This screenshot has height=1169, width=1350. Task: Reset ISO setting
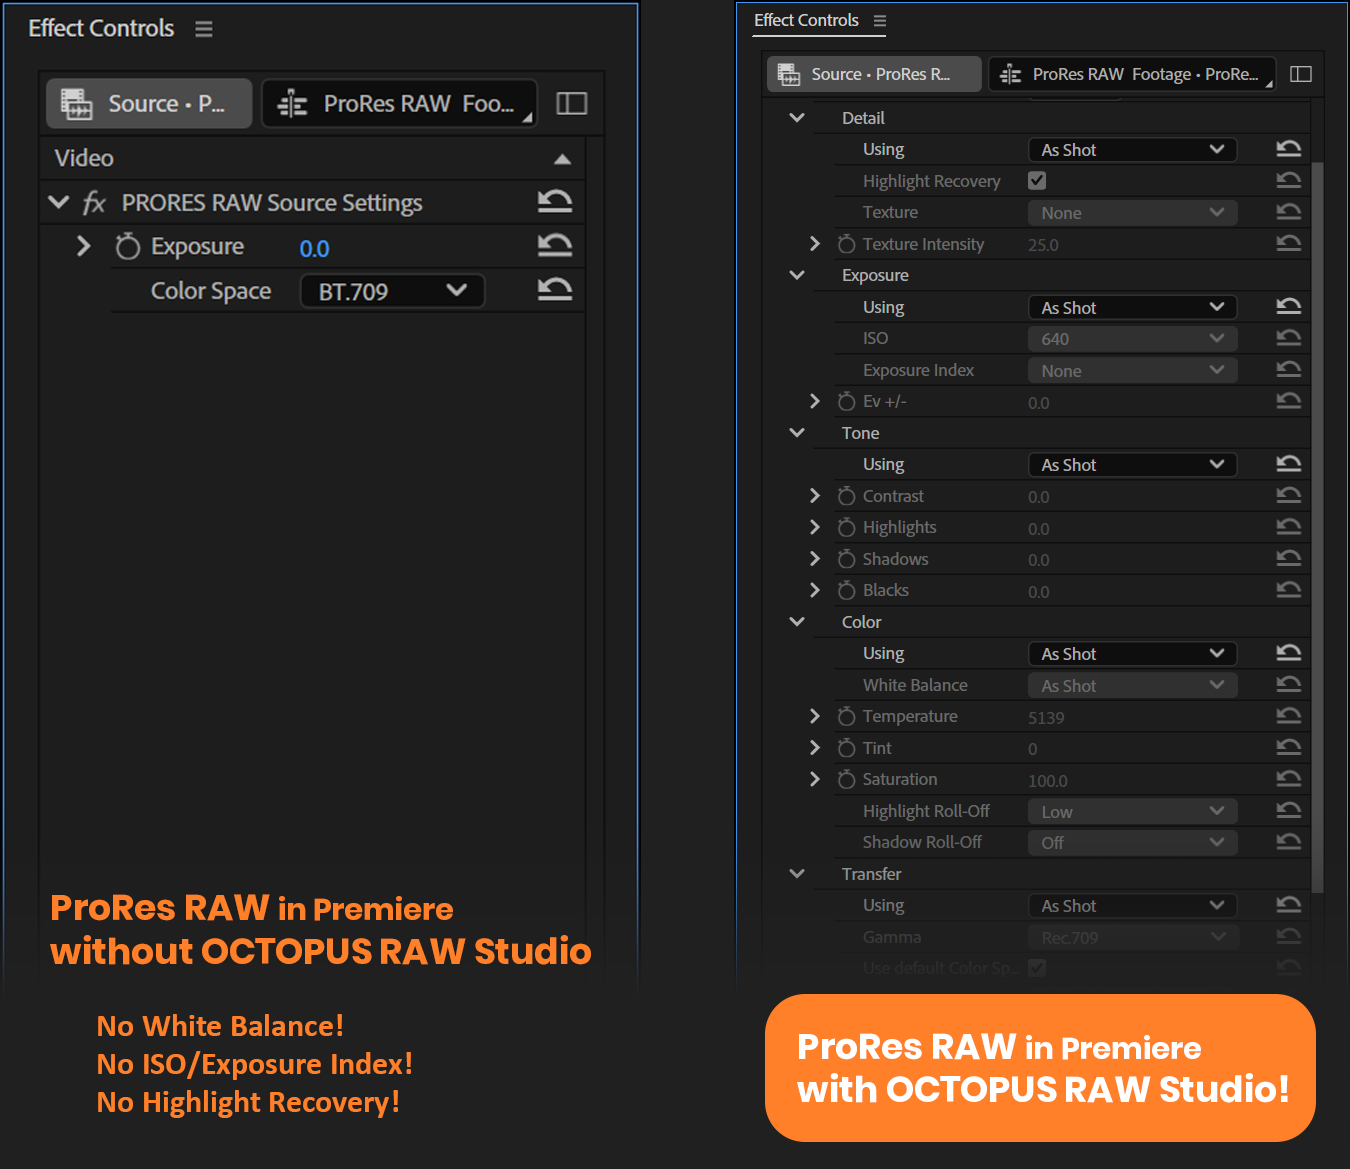[x=1289, y=338]
